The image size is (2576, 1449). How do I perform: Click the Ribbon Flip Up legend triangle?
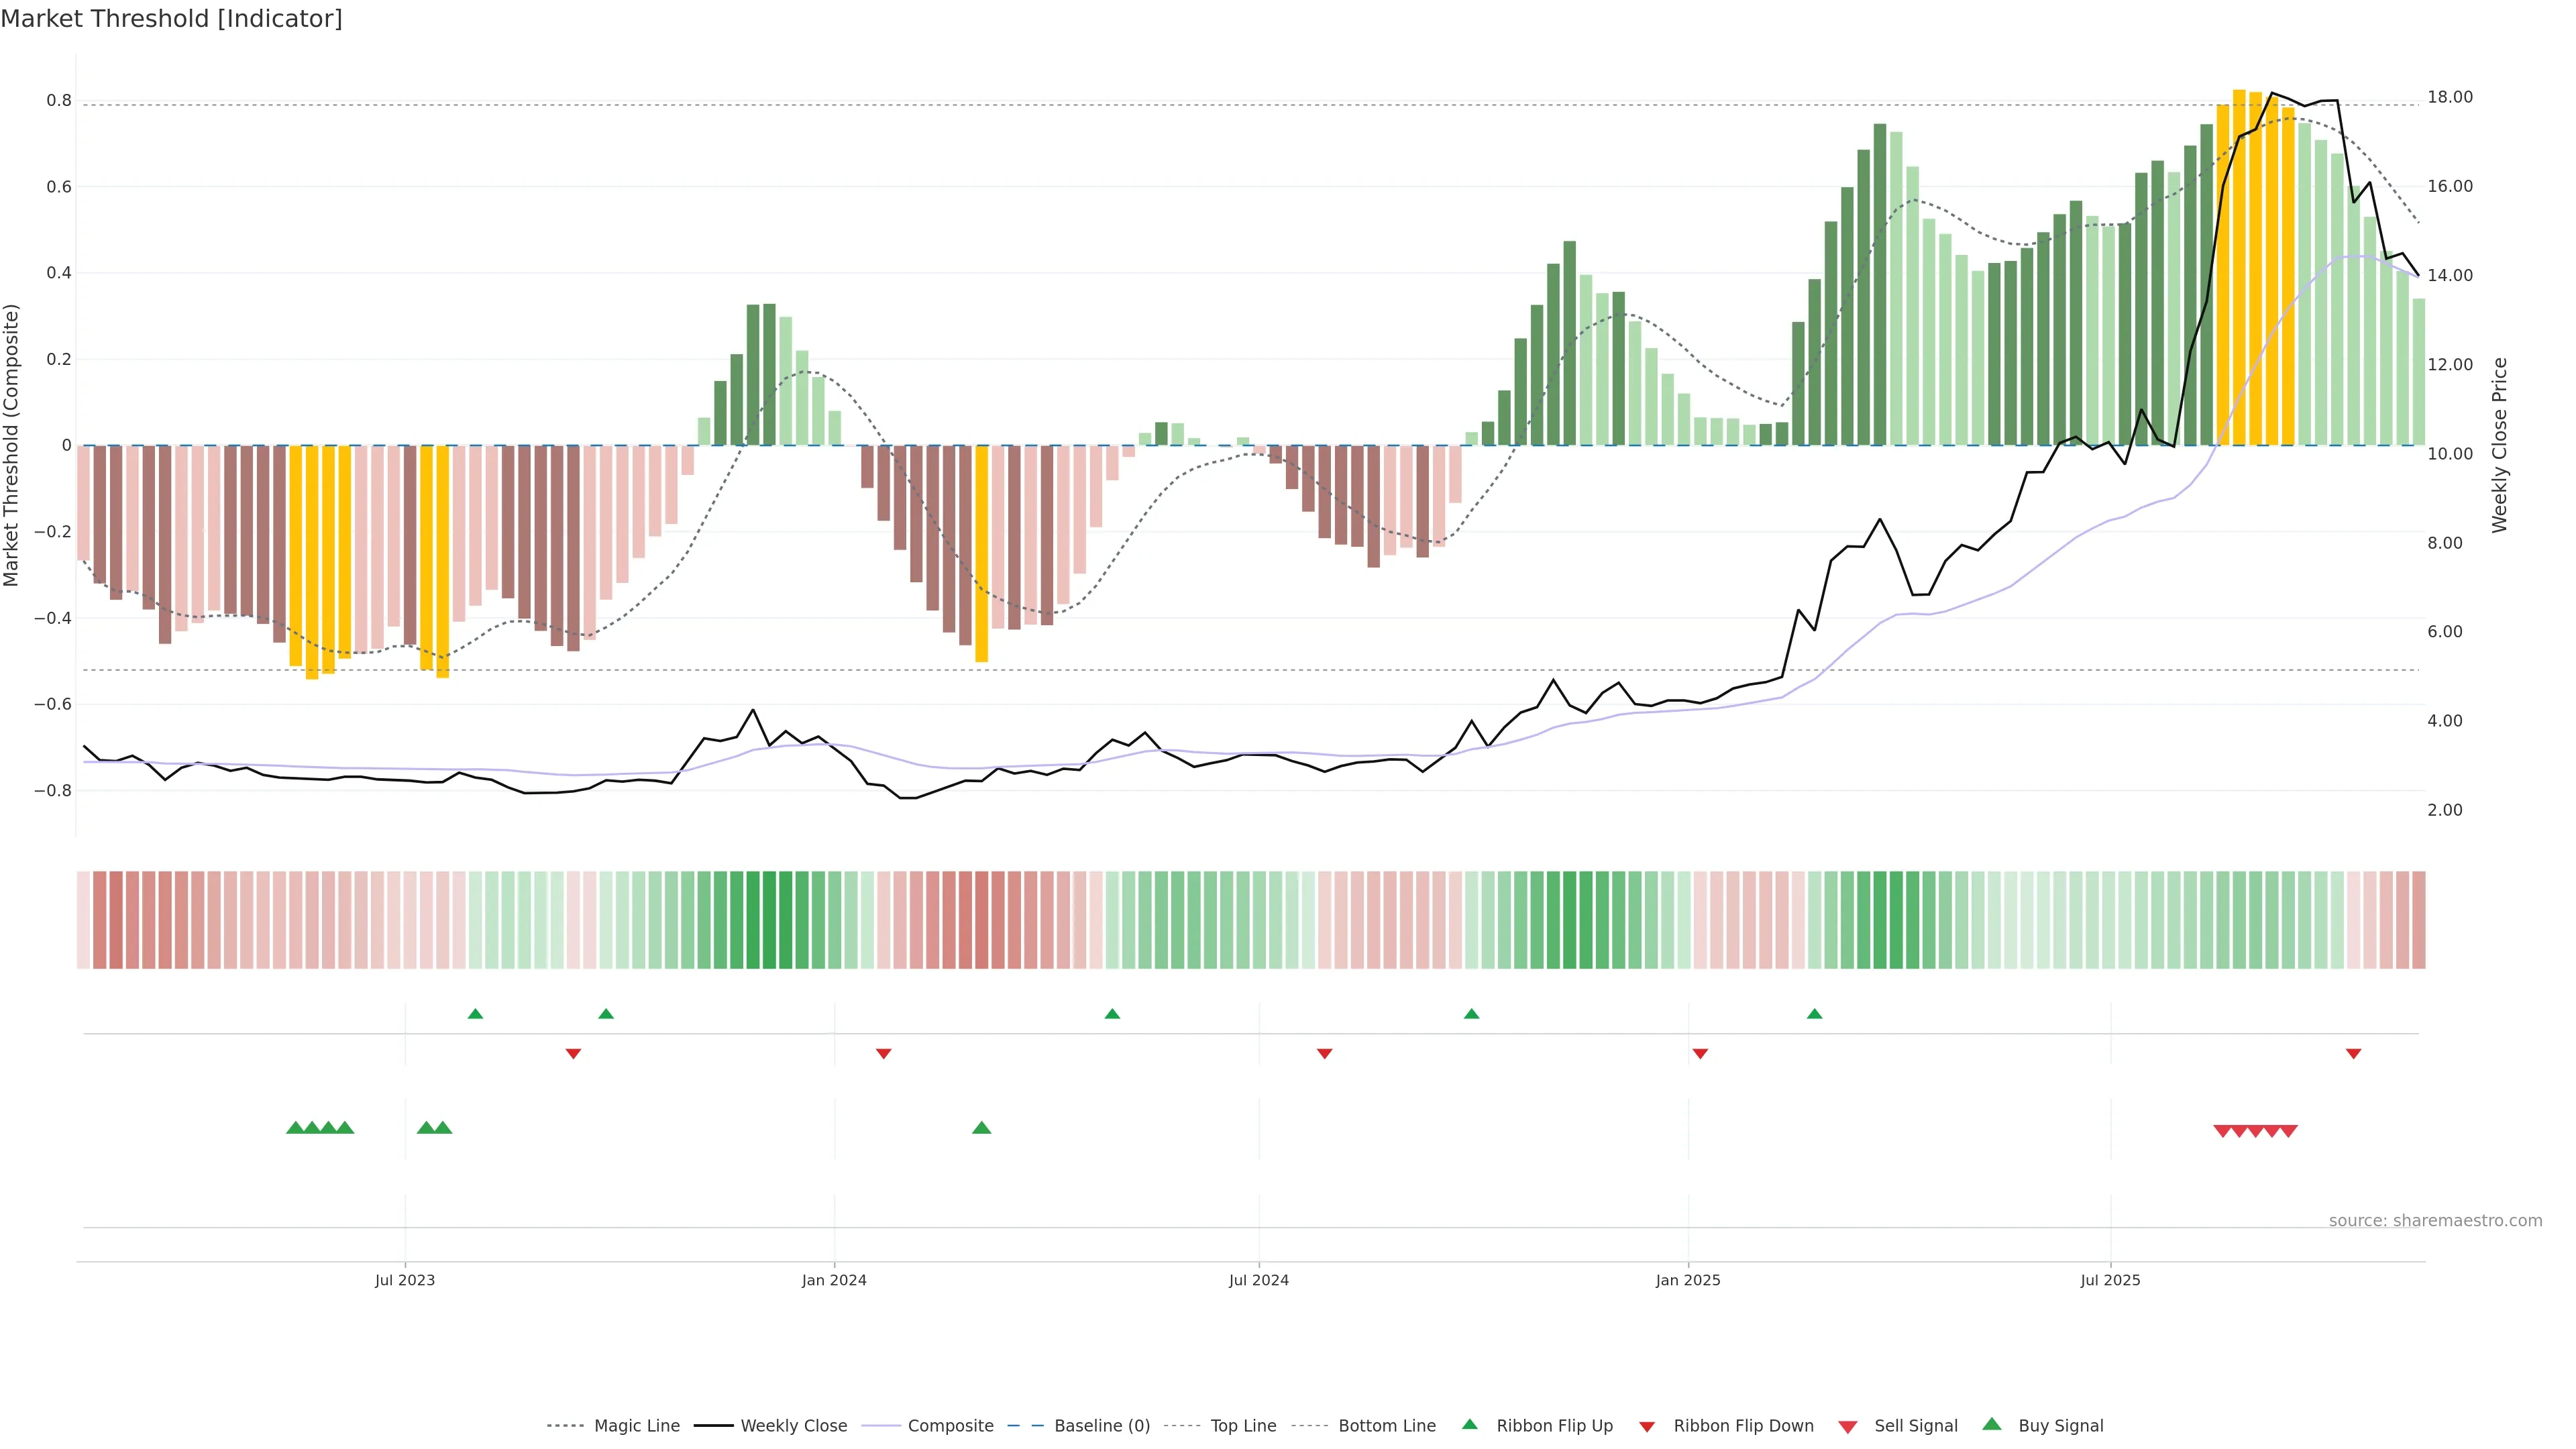click(1469, 1424)
